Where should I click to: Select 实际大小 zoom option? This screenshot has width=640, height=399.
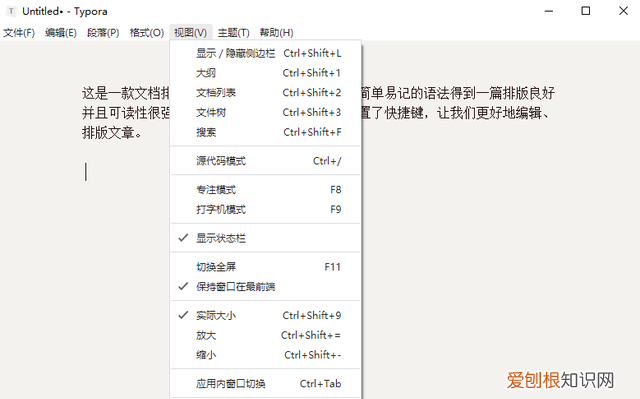[265, 315]
